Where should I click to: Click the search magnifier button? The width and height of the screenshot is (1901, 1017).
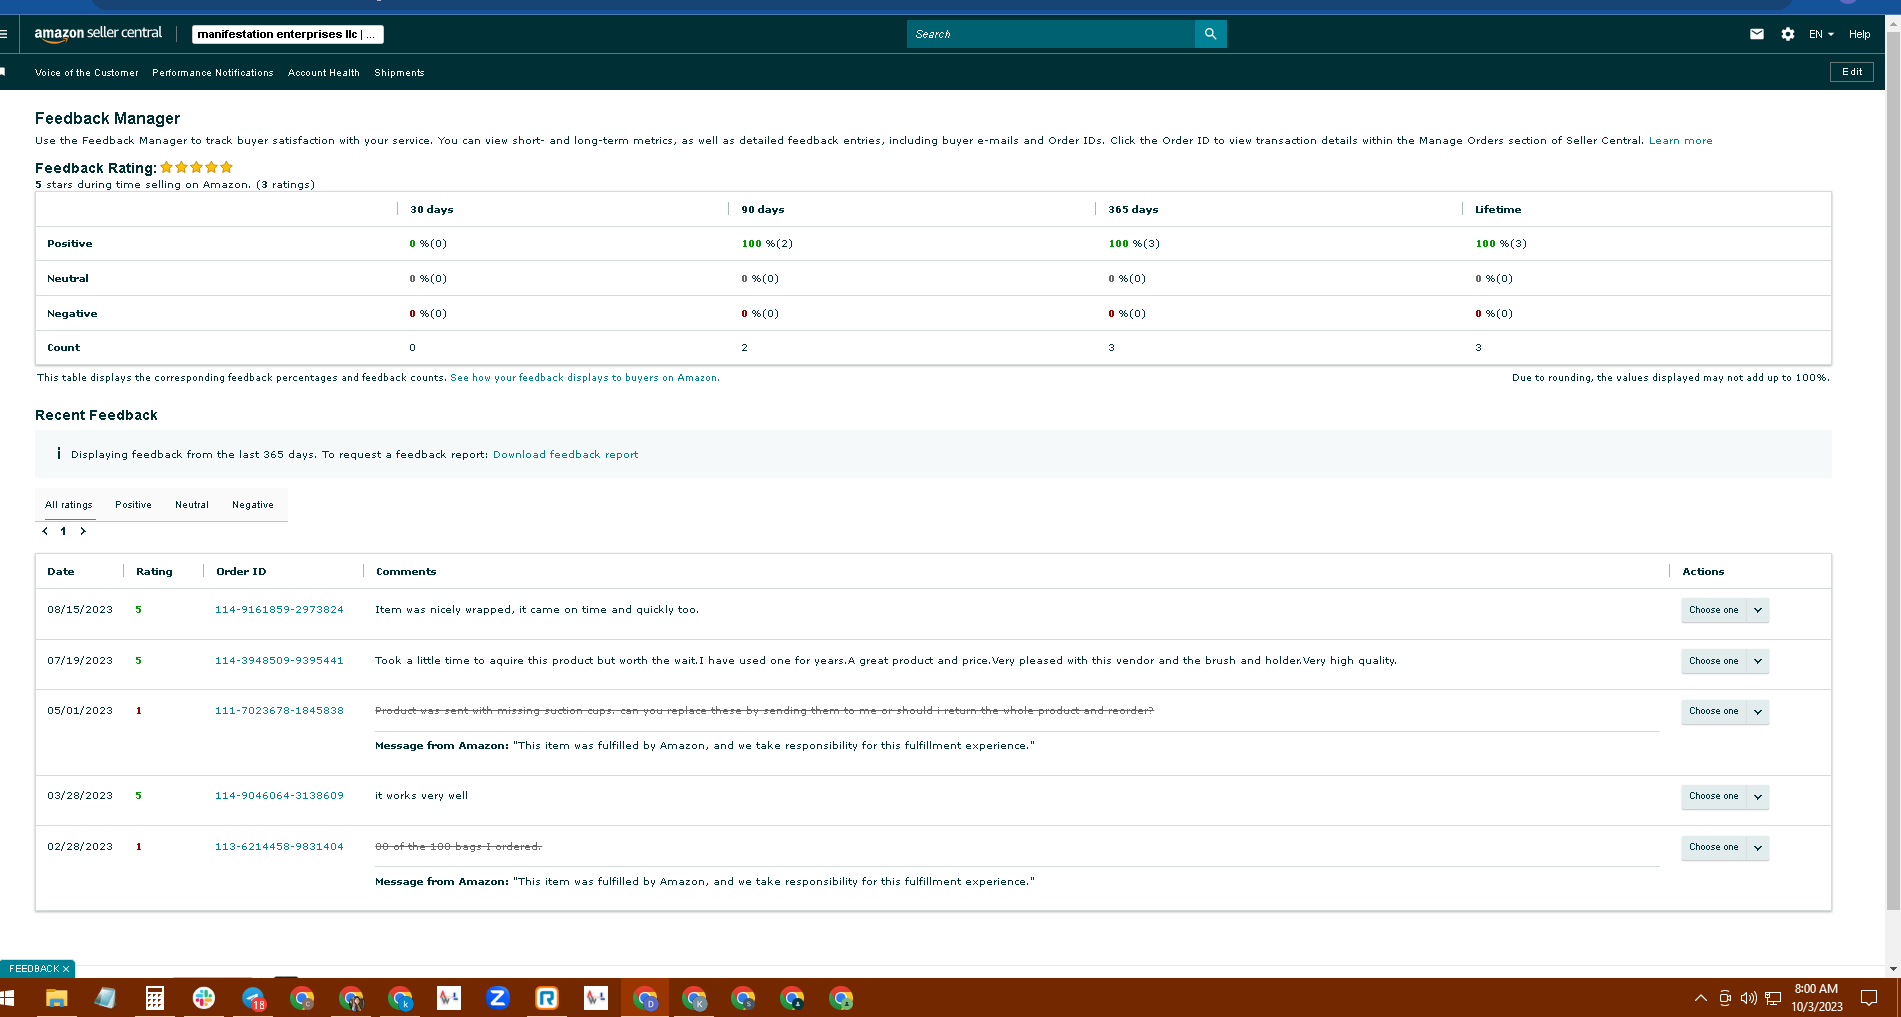click(x=1210, y=34)
